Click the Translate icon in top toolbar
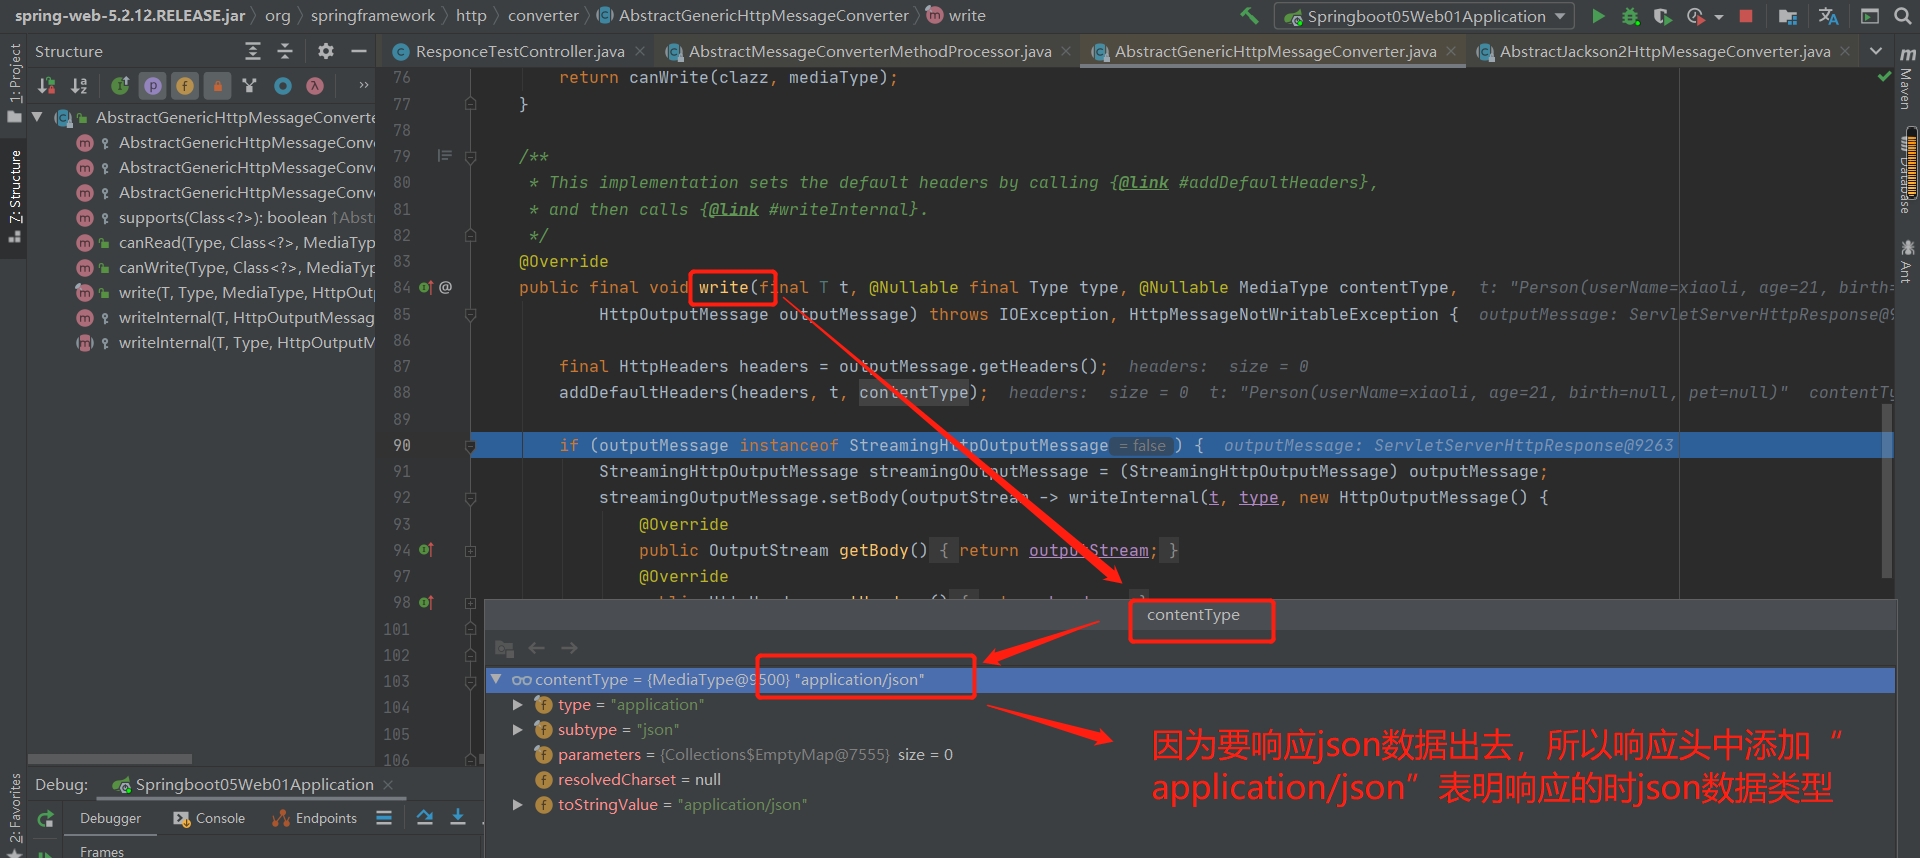The width and height of the screenshot is (1920, 858). click(1828, 16)
